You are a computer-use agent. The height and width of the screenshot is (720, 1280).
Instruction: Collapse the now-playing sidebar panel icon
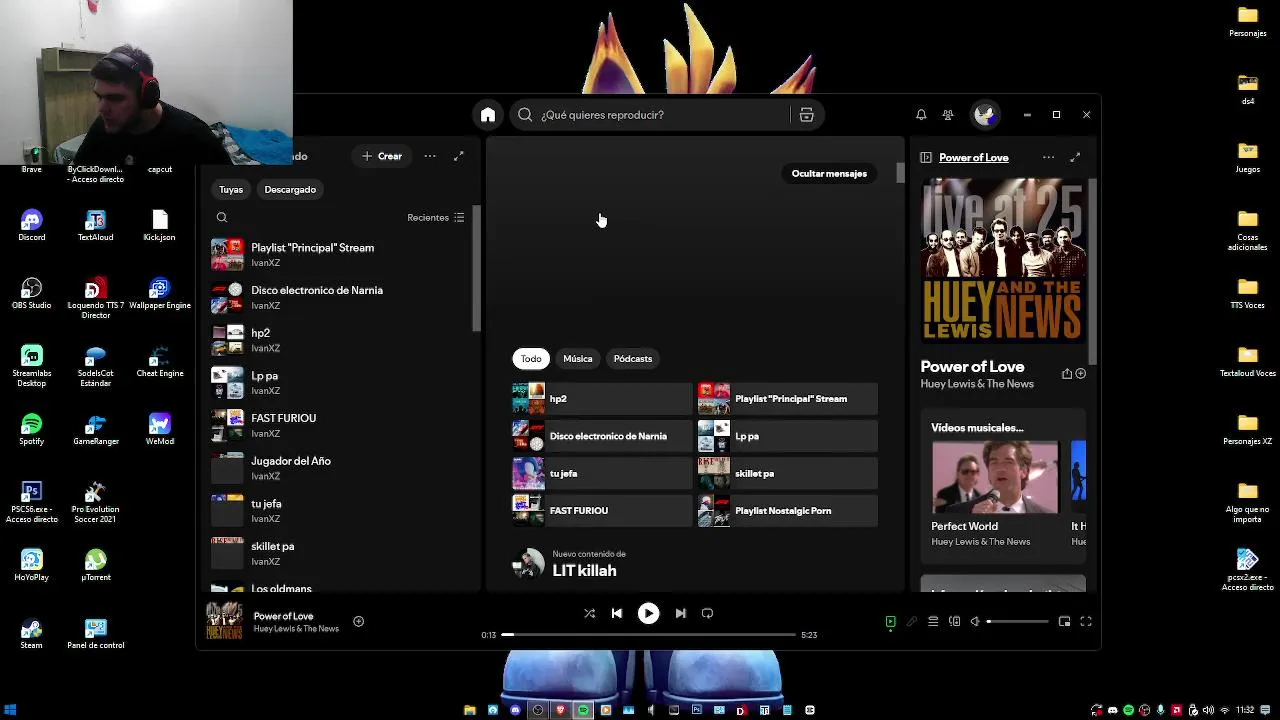[926, 157]
